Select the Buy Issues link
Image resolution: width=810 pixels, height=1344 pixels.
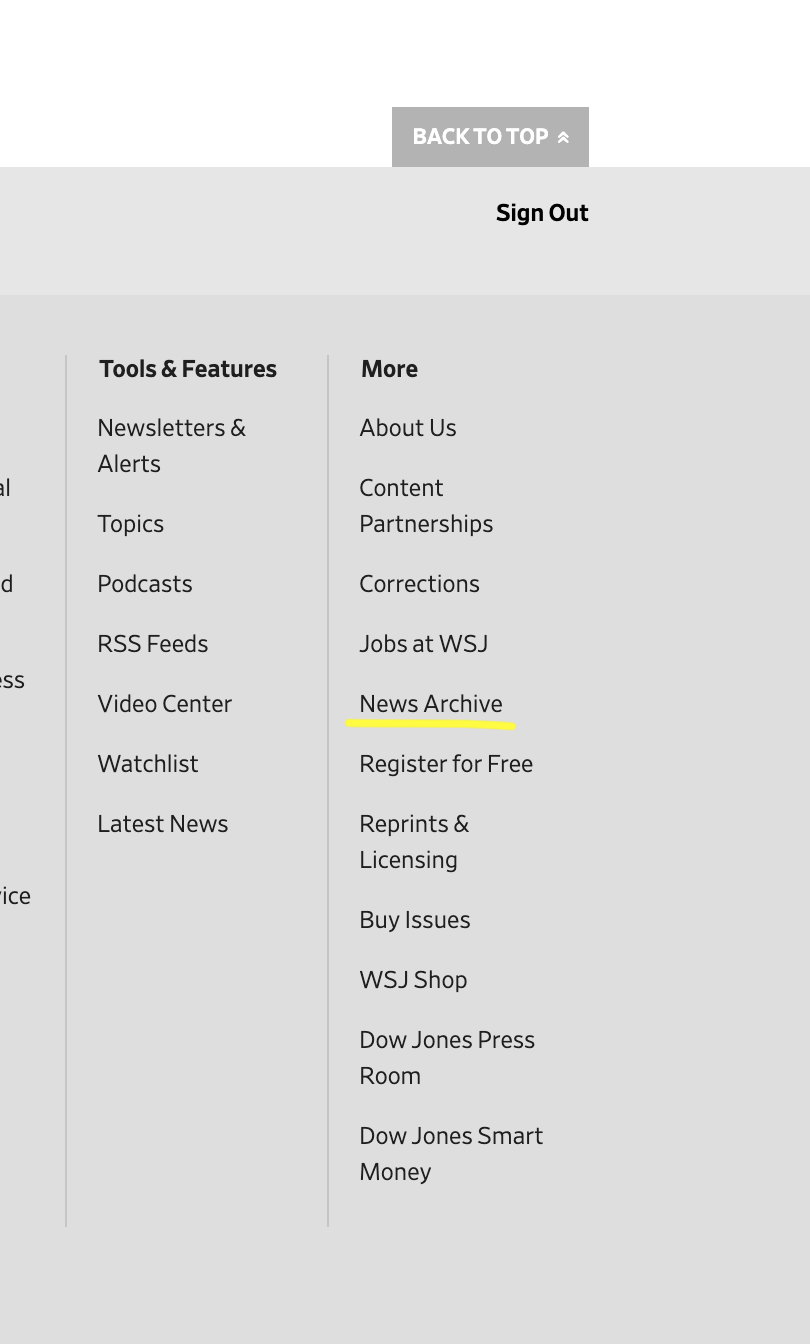pyautogui.click(x=415, y=920)
